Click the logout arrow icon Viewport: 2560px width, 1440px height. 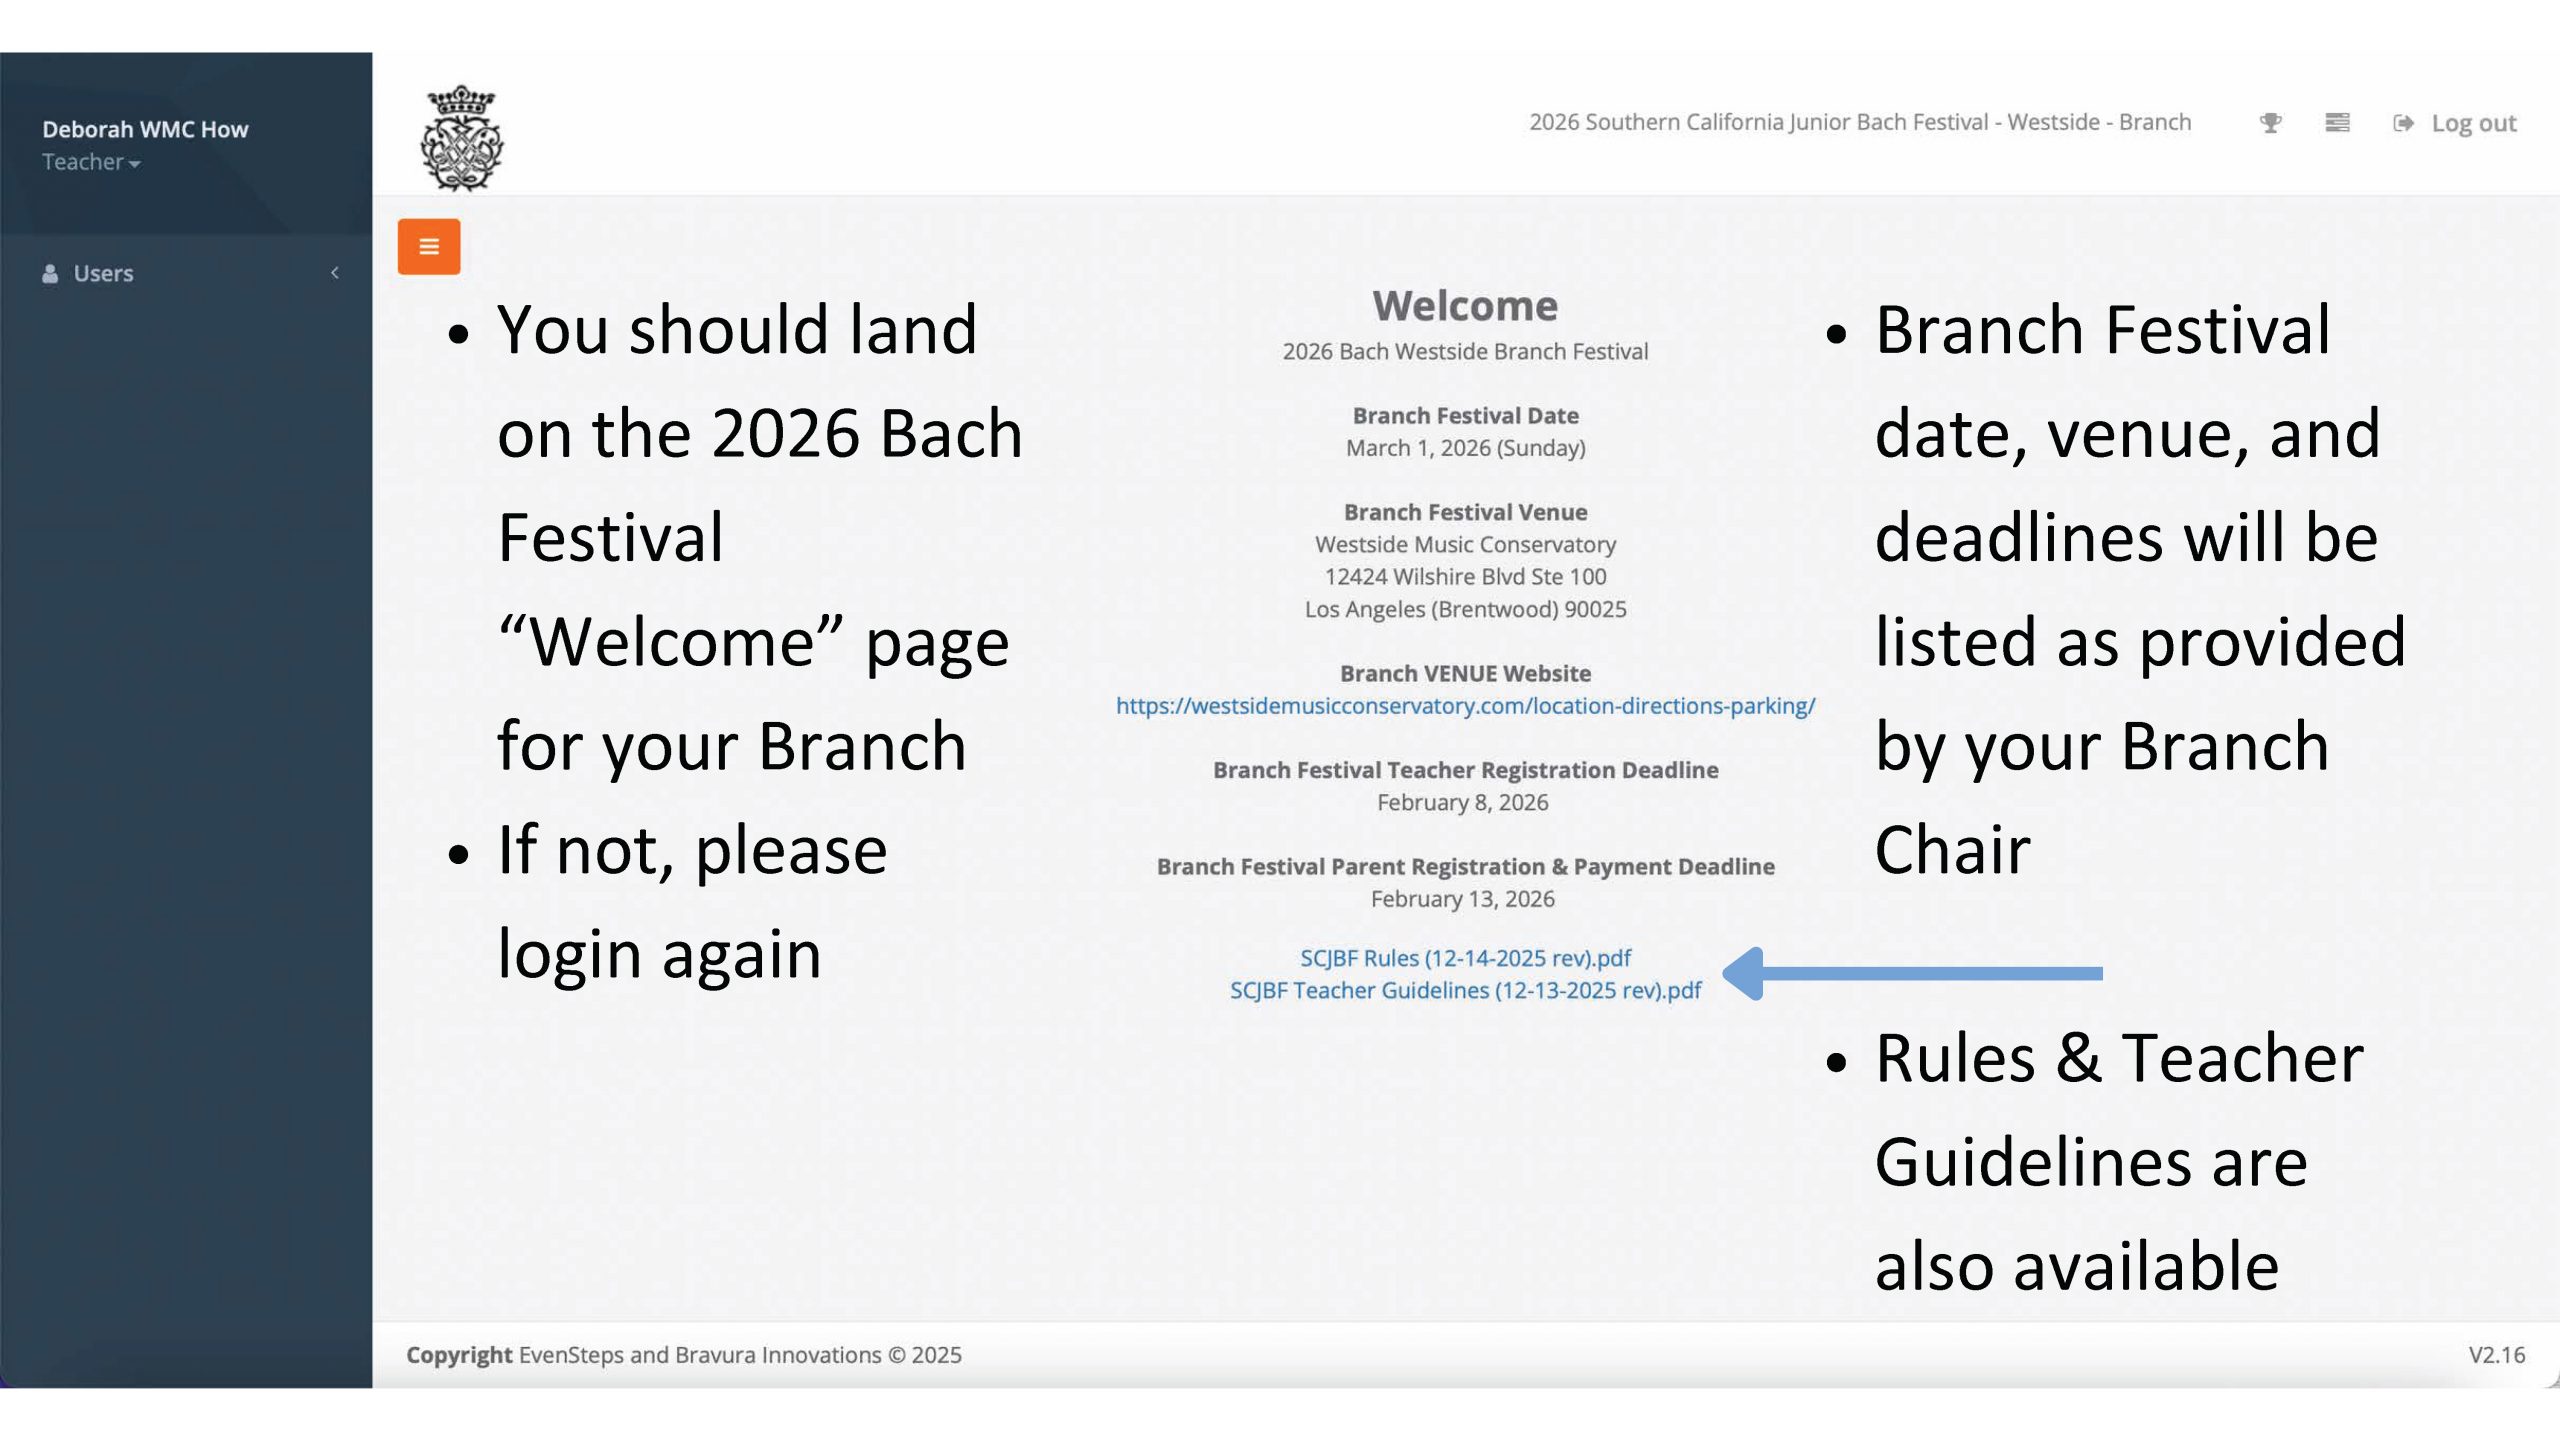2402,123
